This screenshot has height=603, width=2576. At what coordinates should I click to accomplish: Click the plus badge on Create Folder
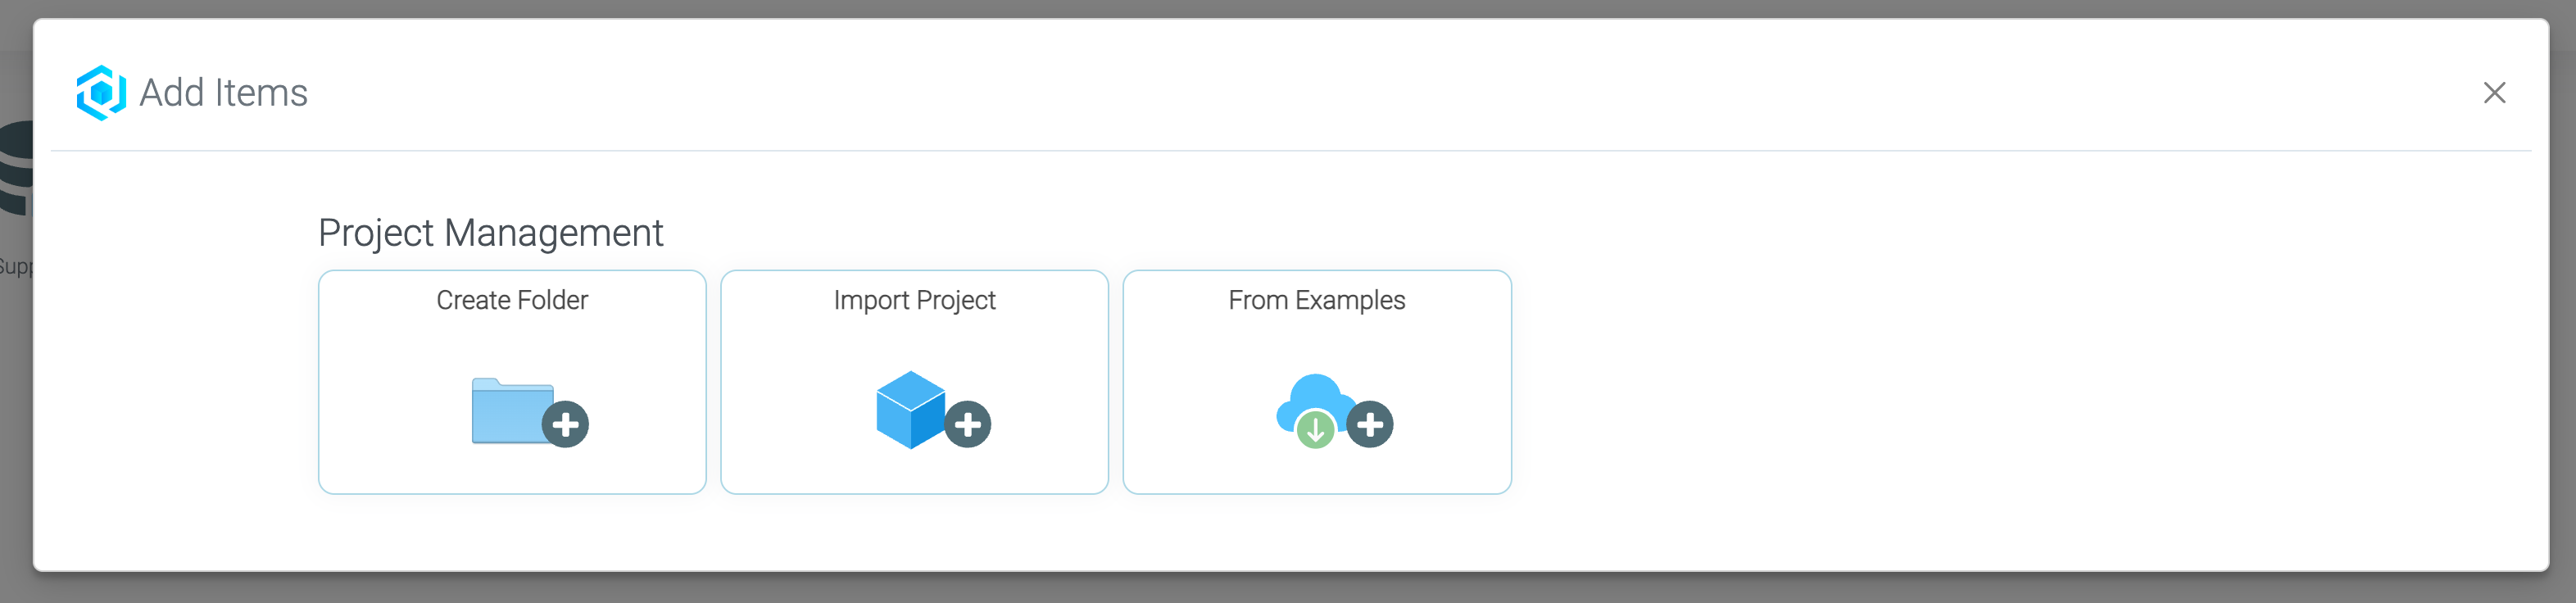pos(566,424)
